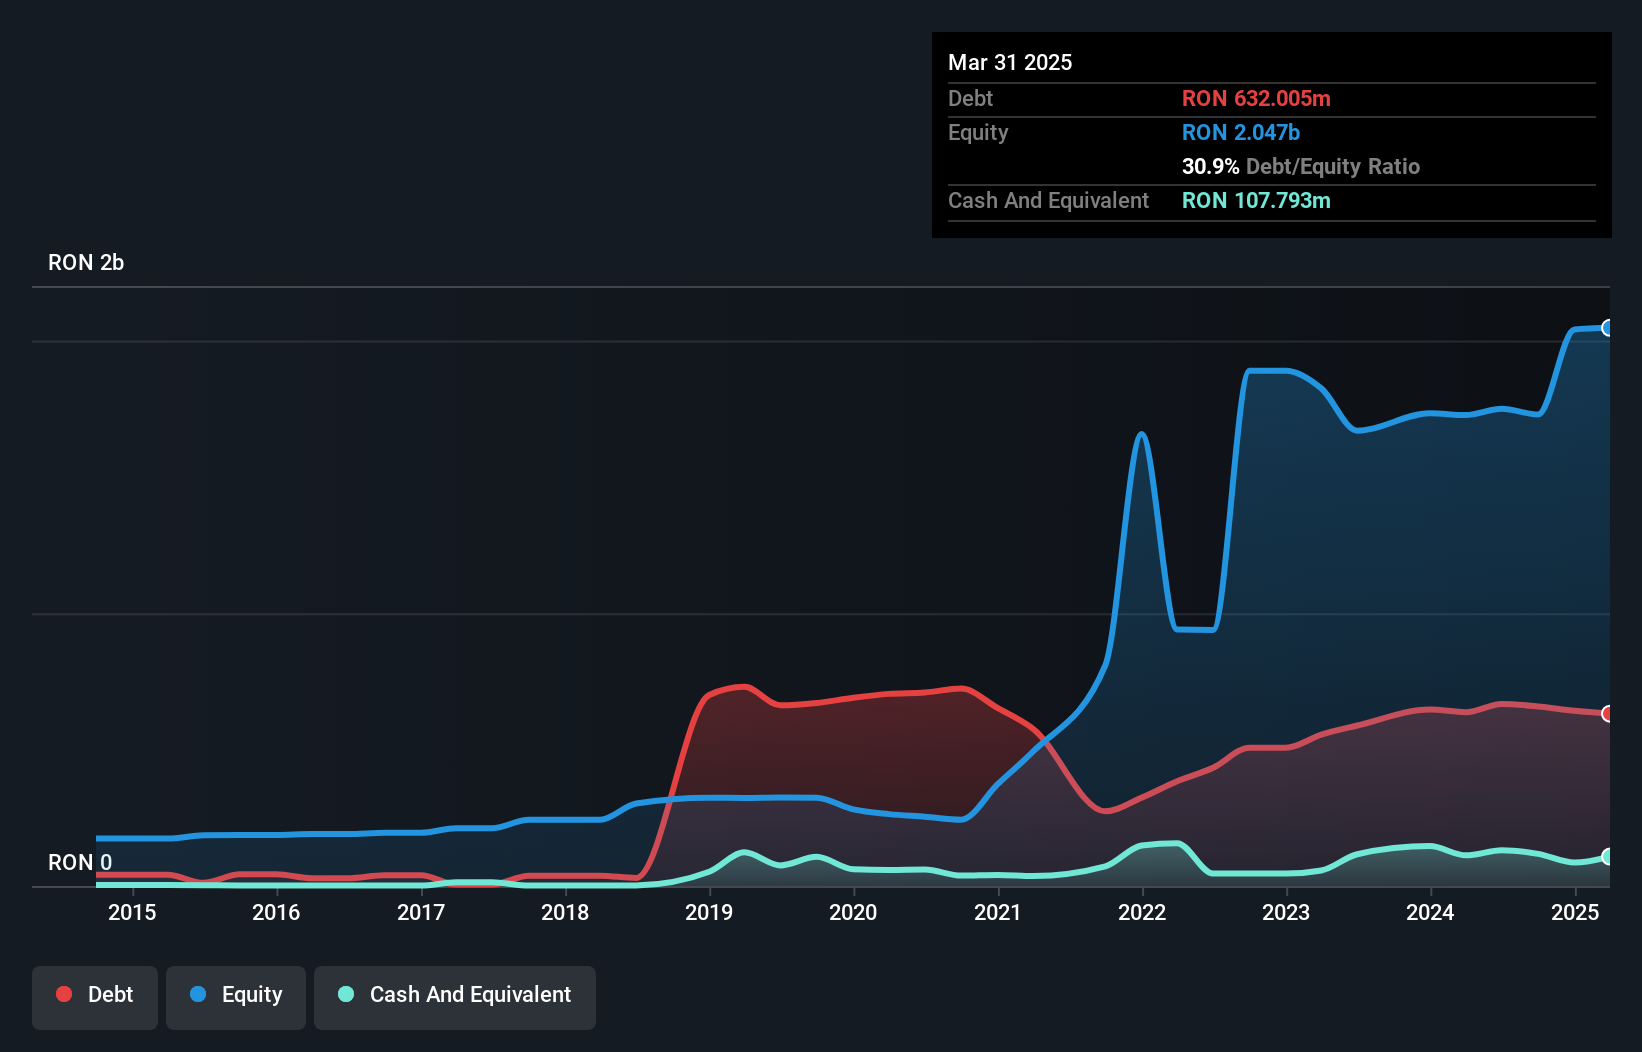The width and height of the screenshot is (1642, 1052).
Task: Toggle the Debt series legend button
Action: (95, 997)
